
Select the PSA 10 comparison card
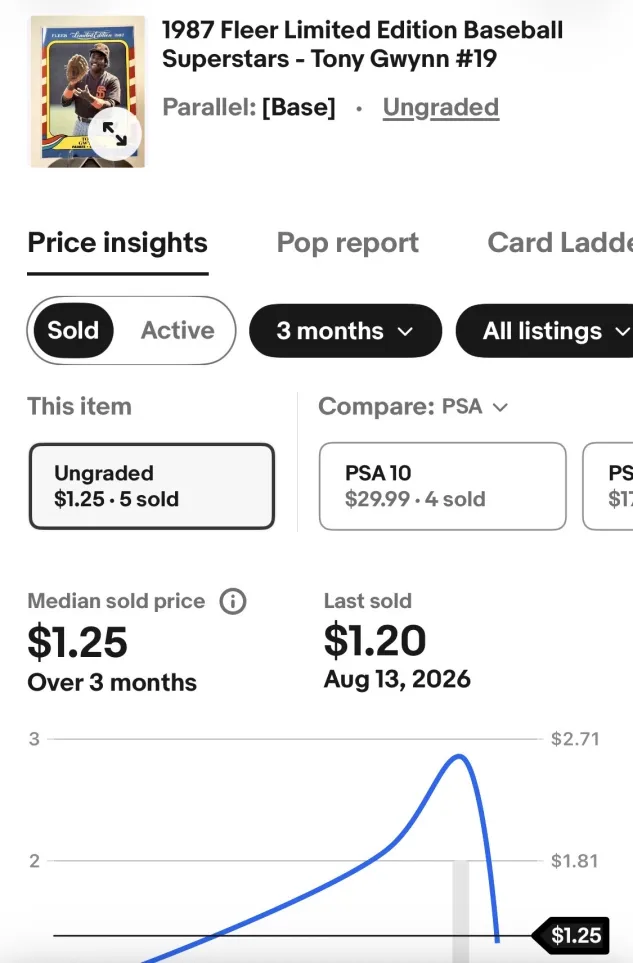coord(442,486)
